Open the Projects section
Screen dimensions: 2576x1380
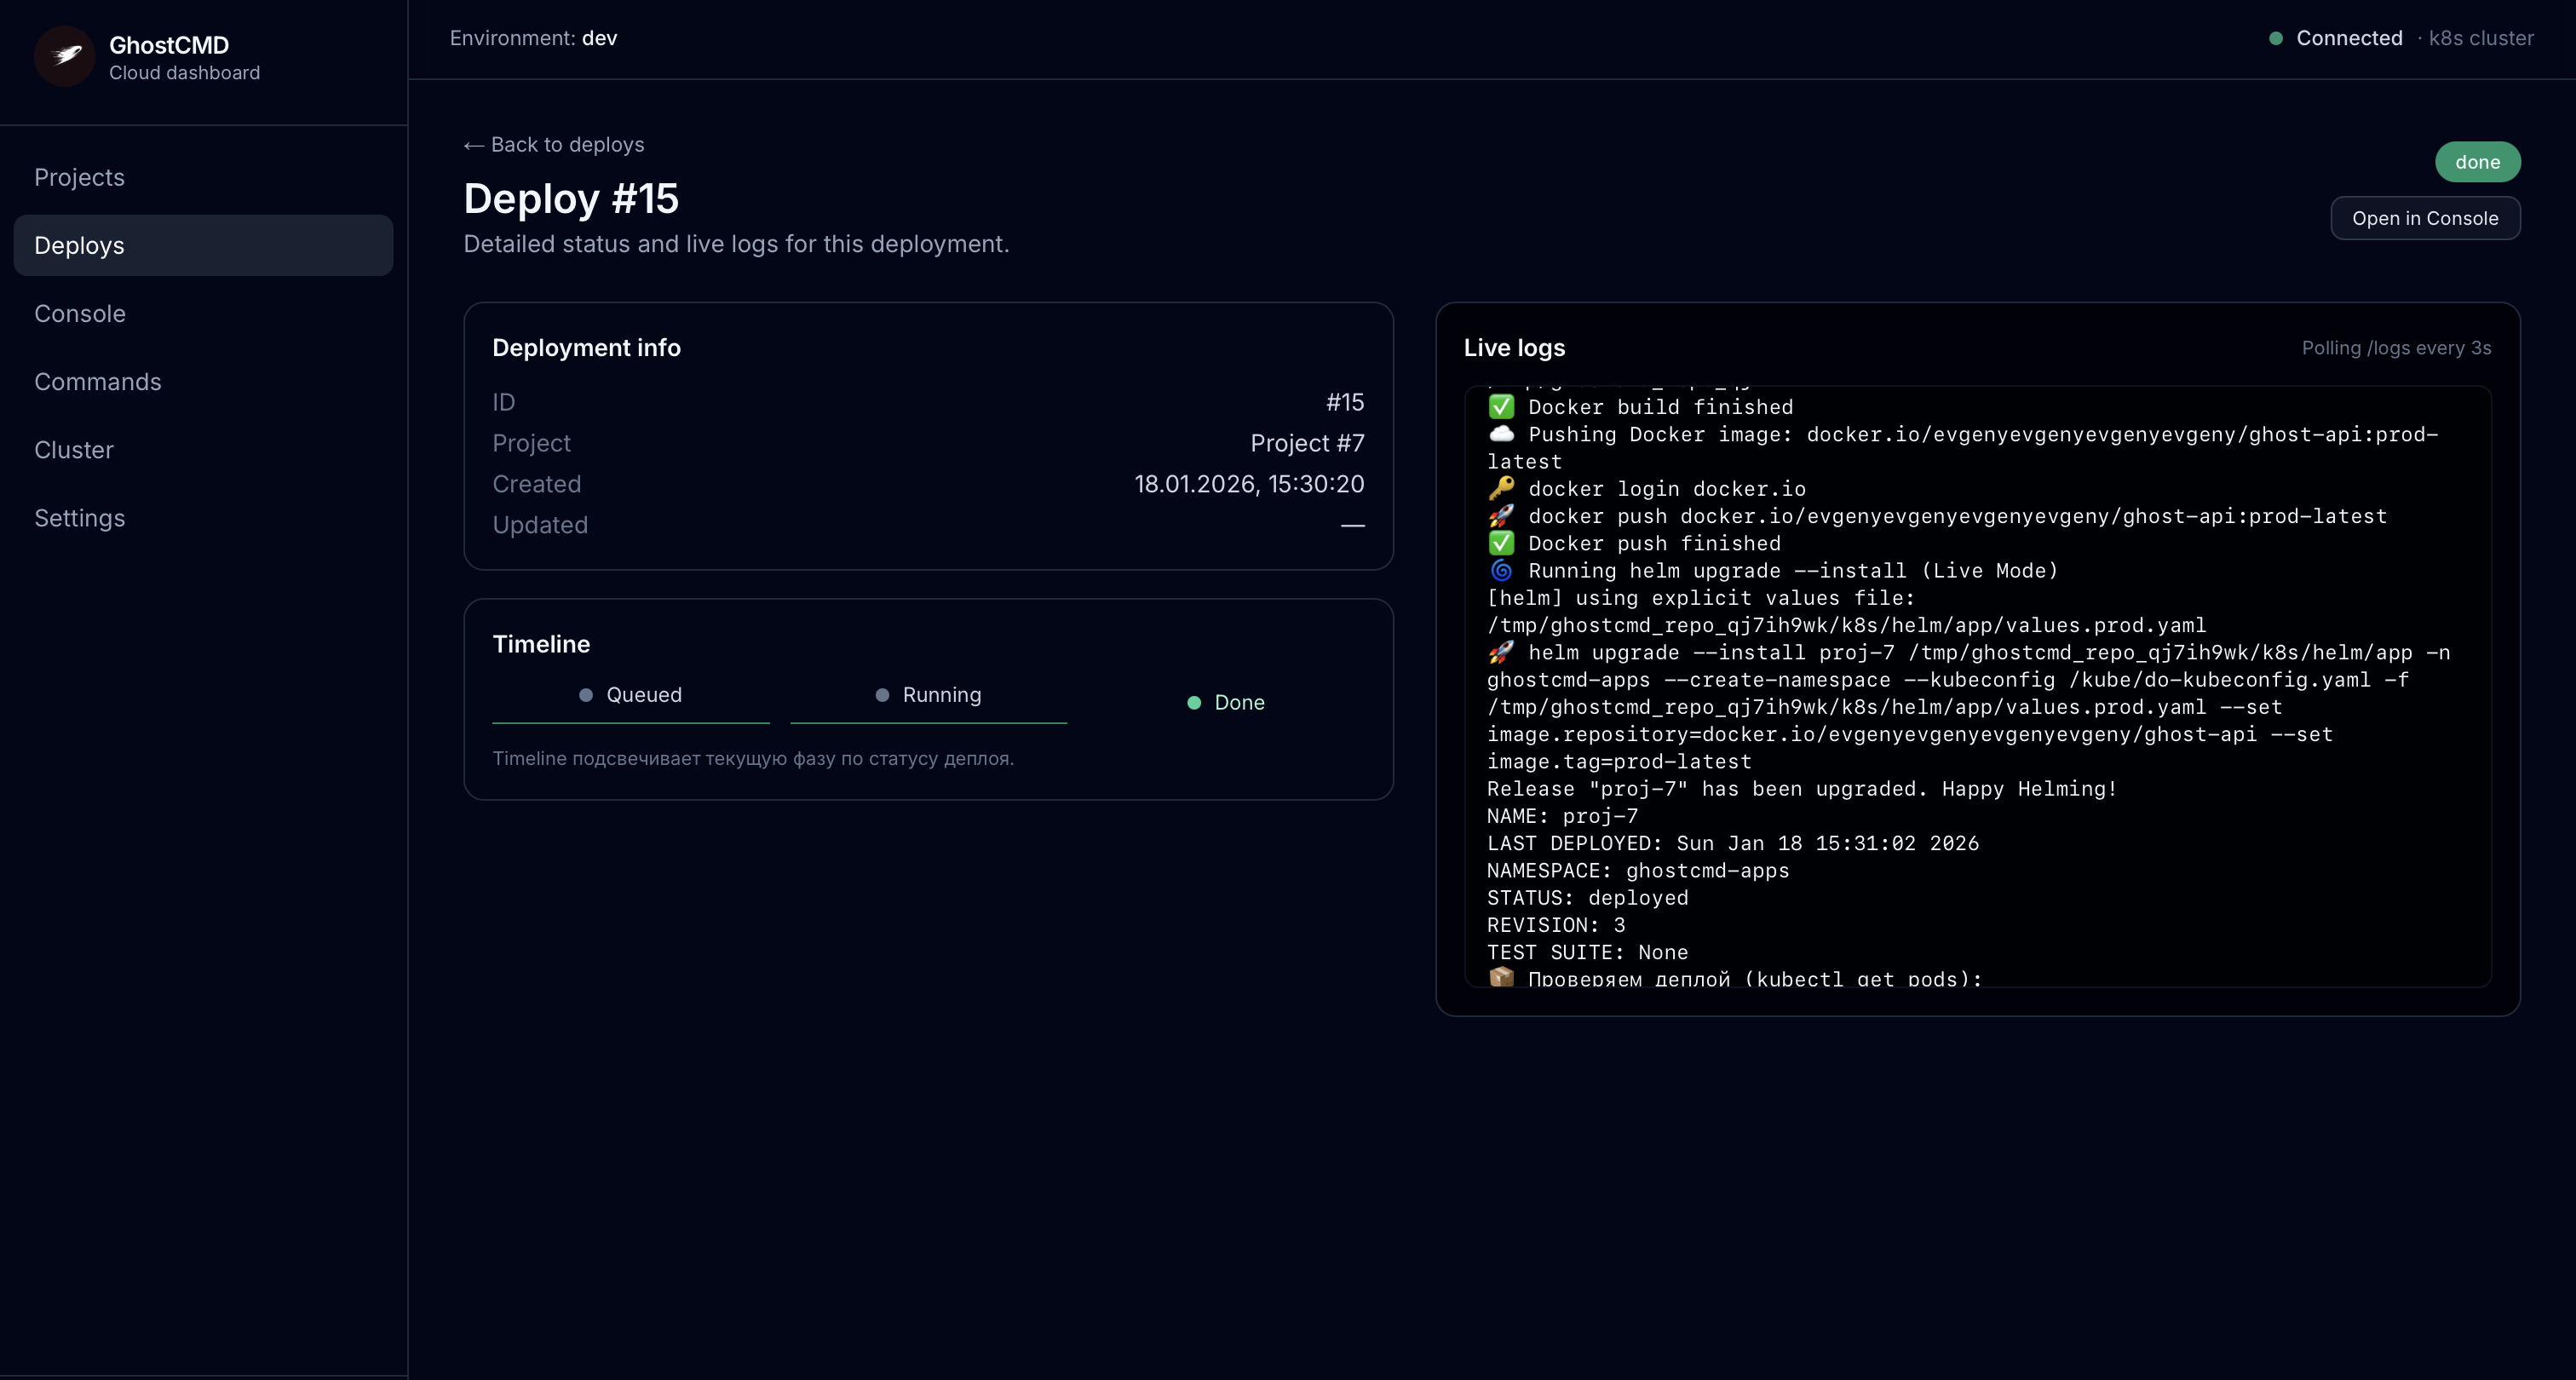tap(79, 177)
